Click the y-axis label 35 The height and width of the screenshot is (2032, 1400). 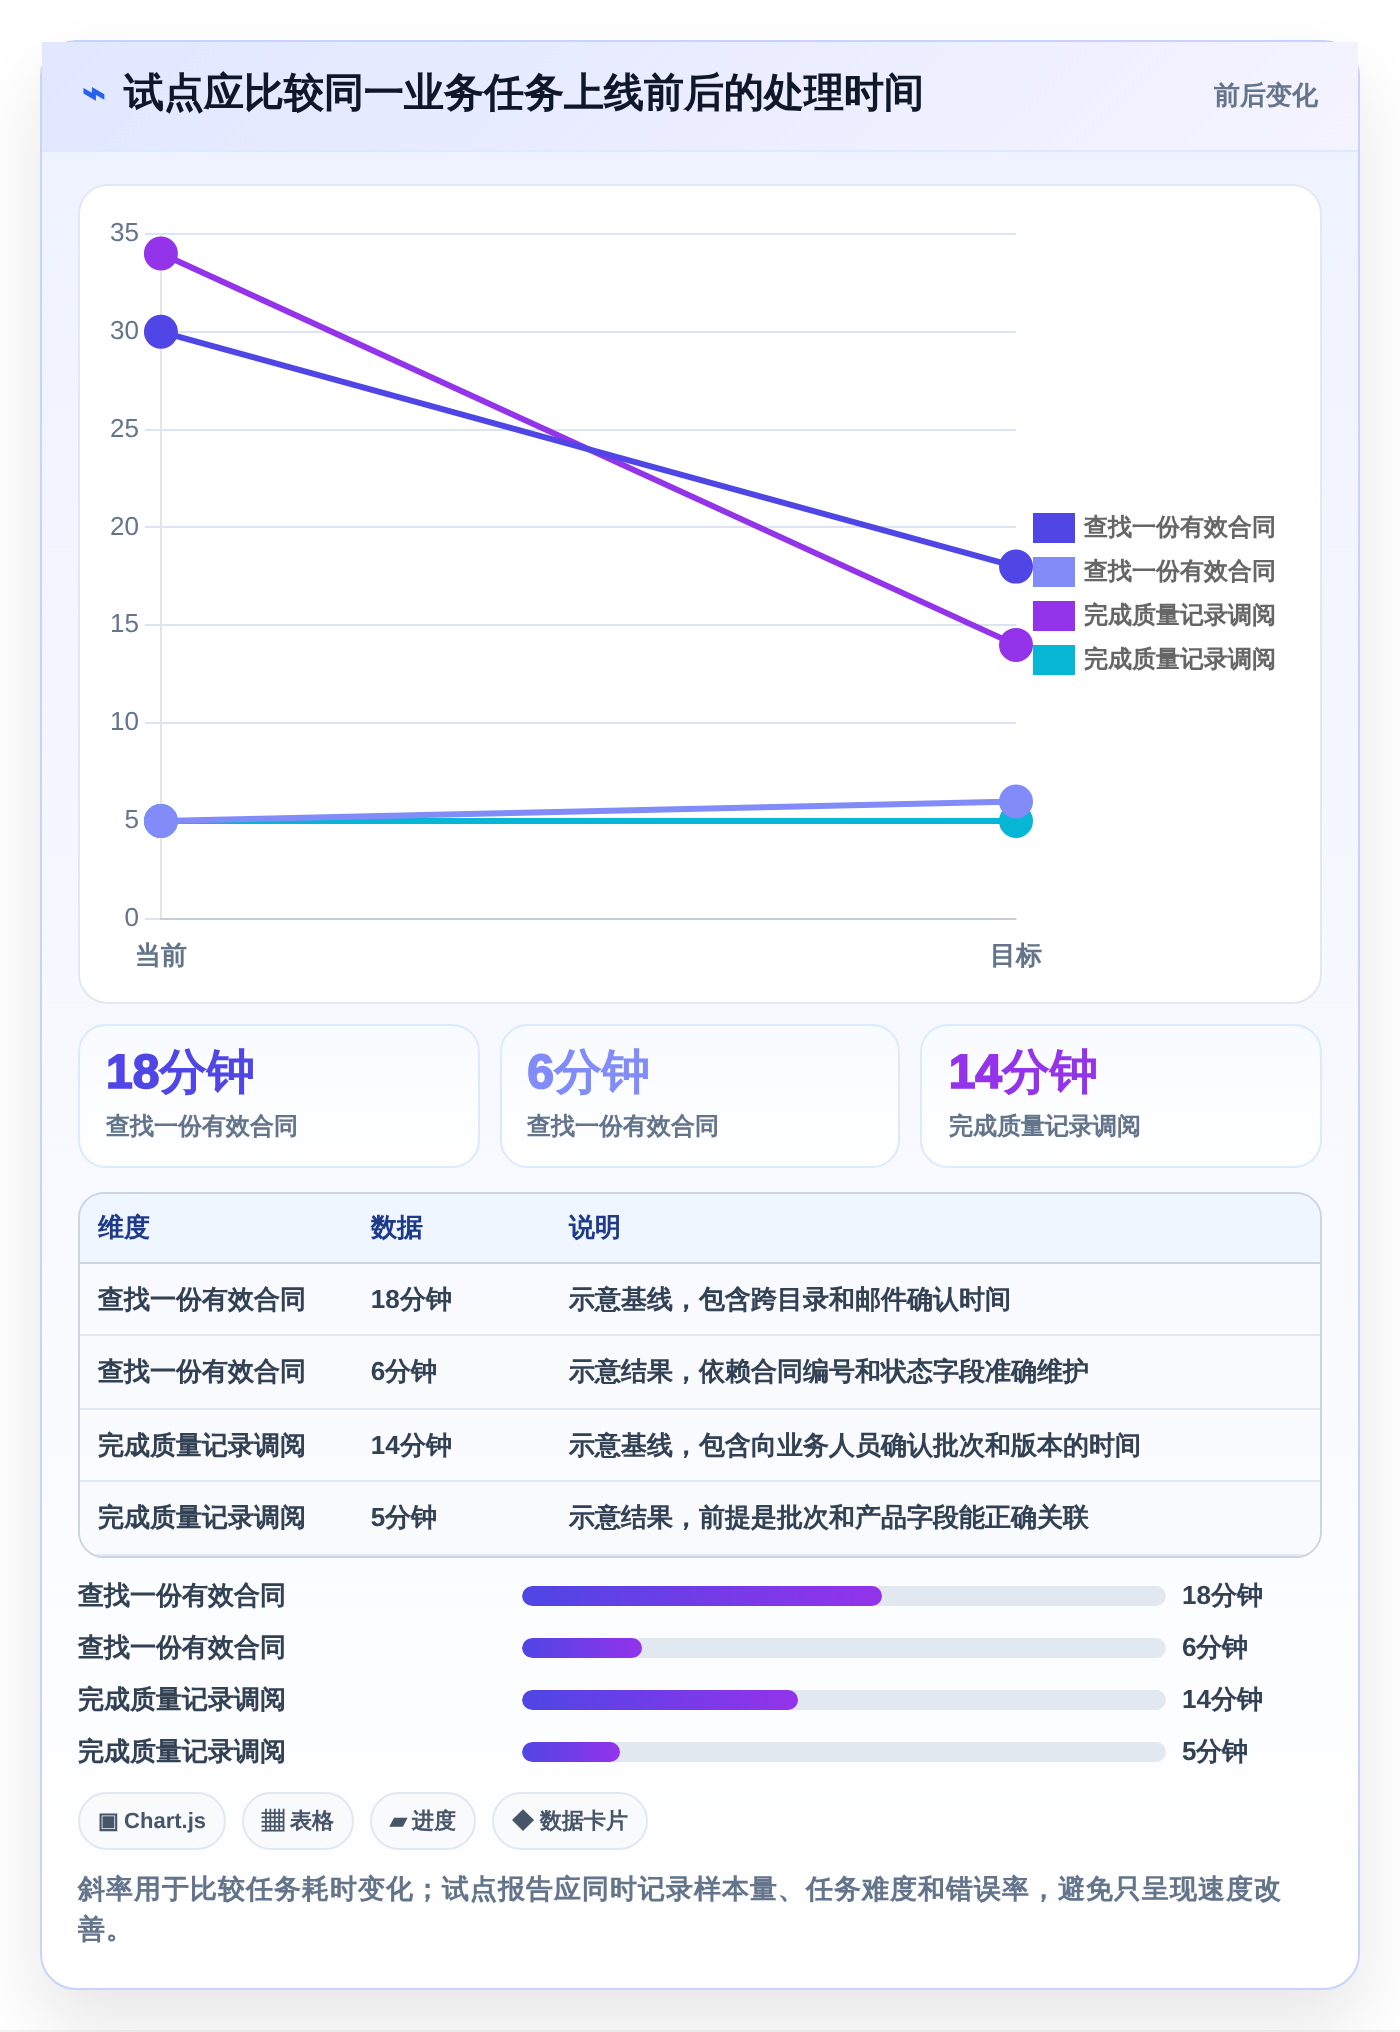pos(125,233)
